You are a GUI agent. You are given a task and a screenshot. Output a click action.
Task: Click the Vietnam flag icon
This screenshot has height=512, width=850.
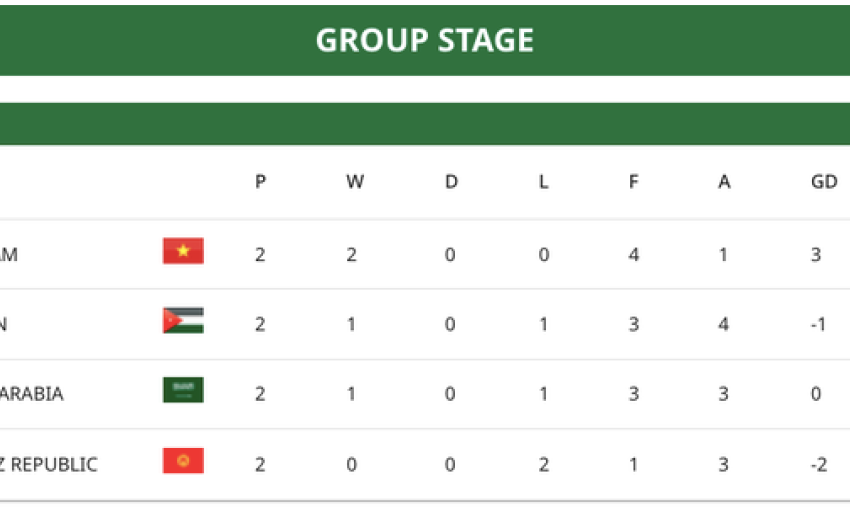tap(183, 251)
